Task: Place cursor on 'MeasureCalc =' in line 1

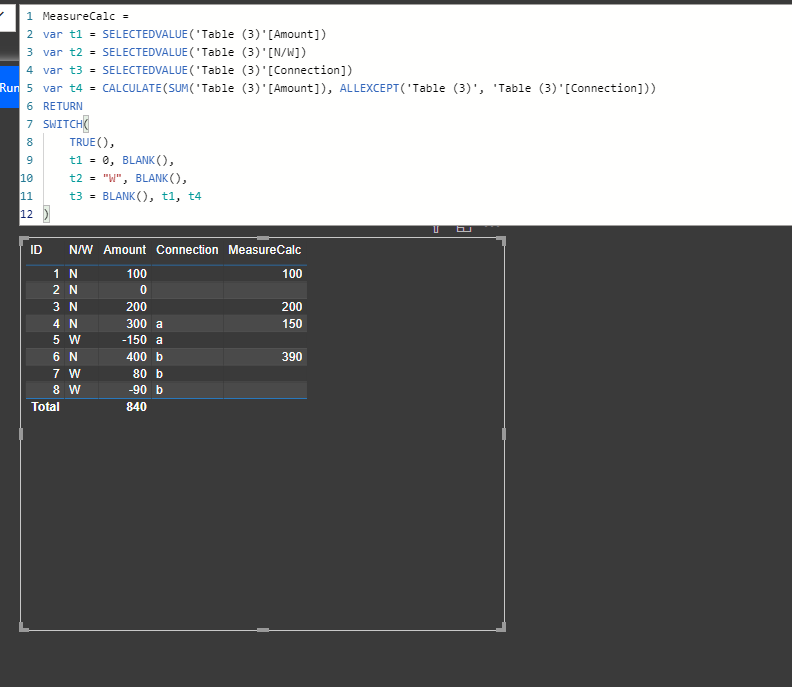Action: point(85,16)
